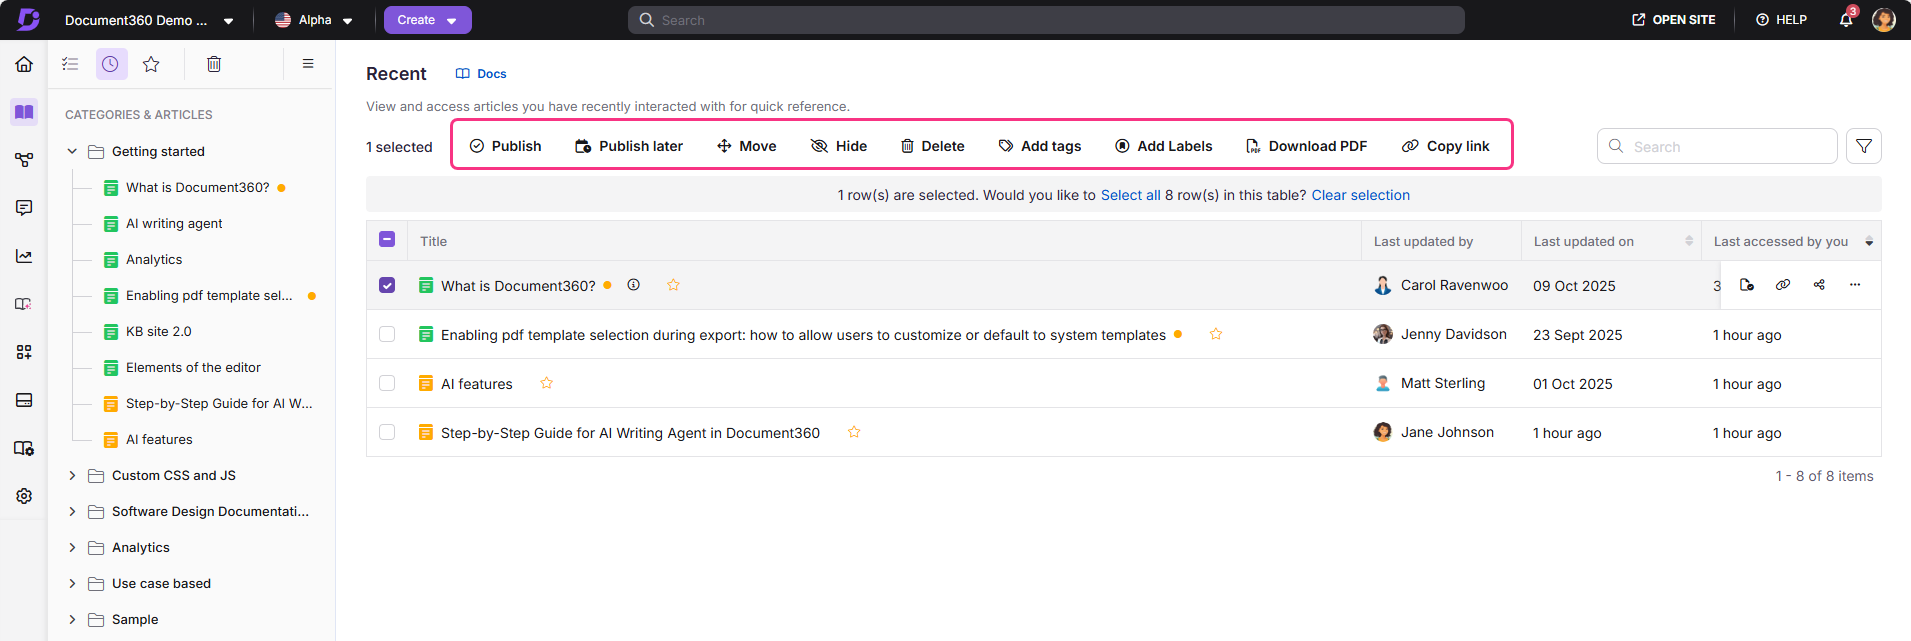The height and width of the screenshot is (641, 1911).
Task: Toggle the header select-all checkbox
Action: (387, 239)
